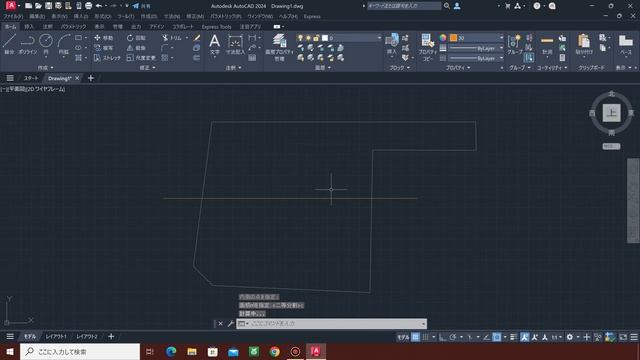Click the Group (グループ) icon
This screenshot has height=360, width=640.
tap(515, 44)
